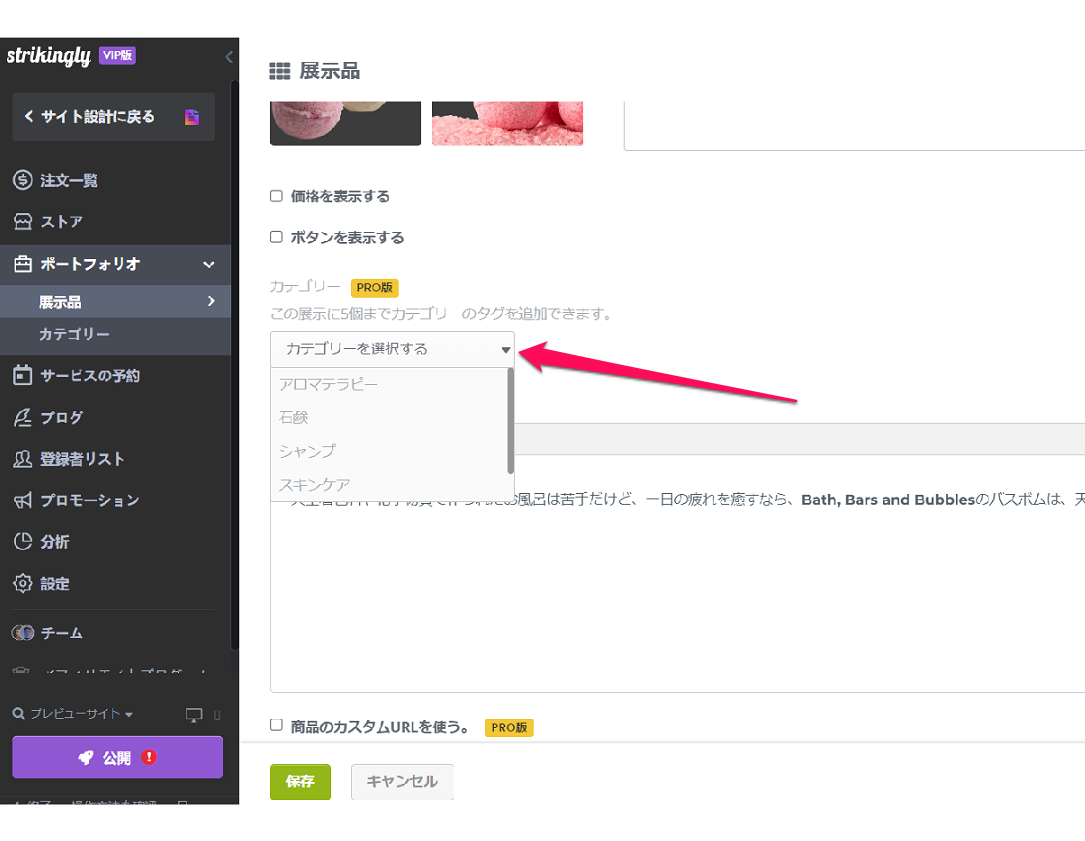
Task: Click the 注文一覧 dollar icon
Action: point(23,181)
